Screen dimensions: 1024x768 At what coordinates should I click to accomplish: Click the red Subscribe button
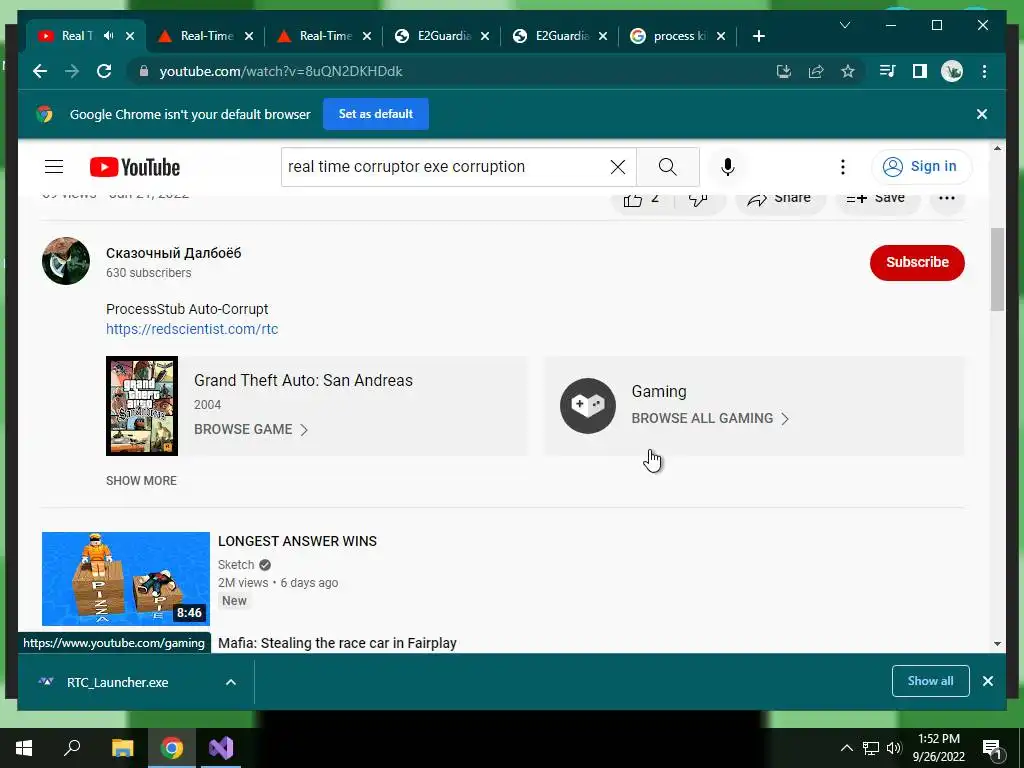pos(917,263)
